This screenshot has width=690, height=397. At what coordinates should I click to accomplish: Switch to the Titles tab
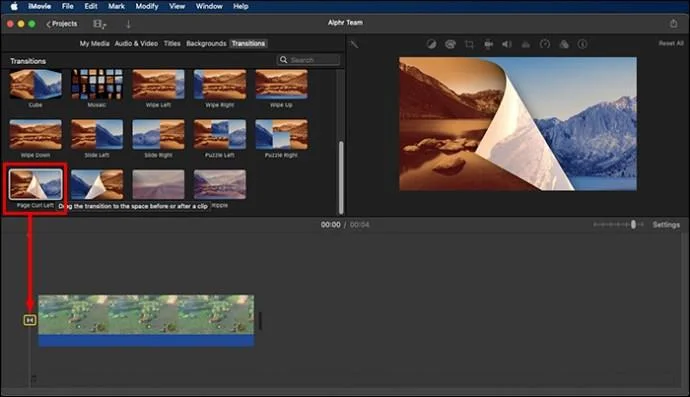point(172,43)
